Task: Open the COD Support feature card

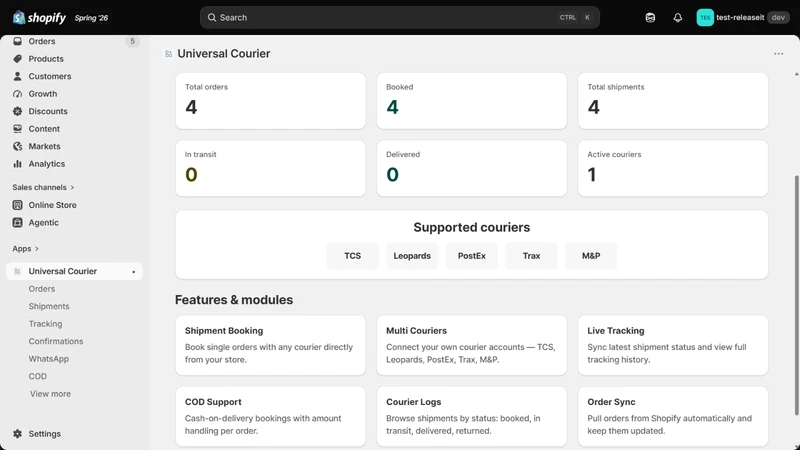Action: click(270, 416)
